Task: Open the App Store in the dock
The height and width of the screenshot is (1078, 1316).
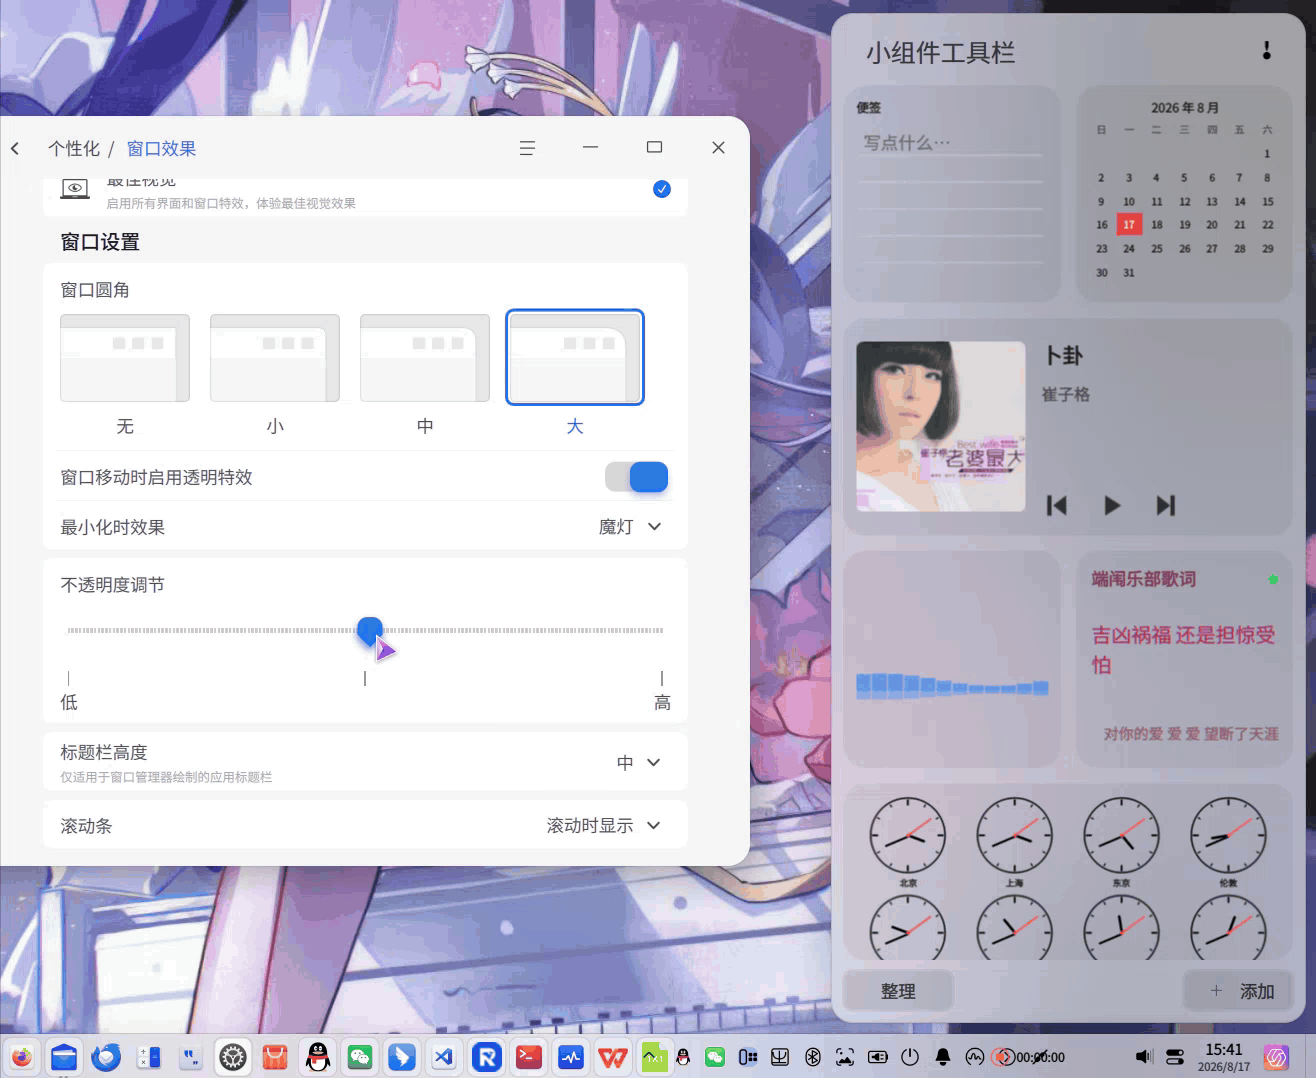Action: click(x=275, y=1057)
